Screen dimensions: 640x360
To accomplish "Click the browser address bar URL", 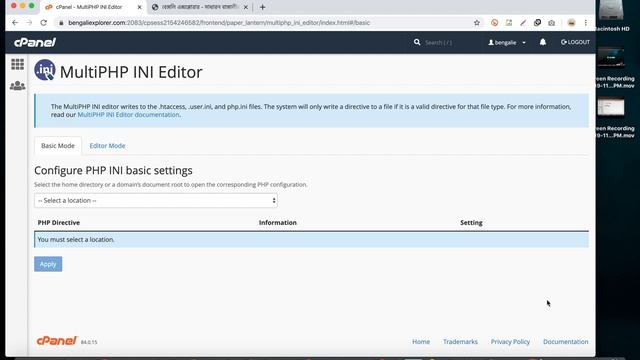I will pyautogui.click(x=219, y=23).
